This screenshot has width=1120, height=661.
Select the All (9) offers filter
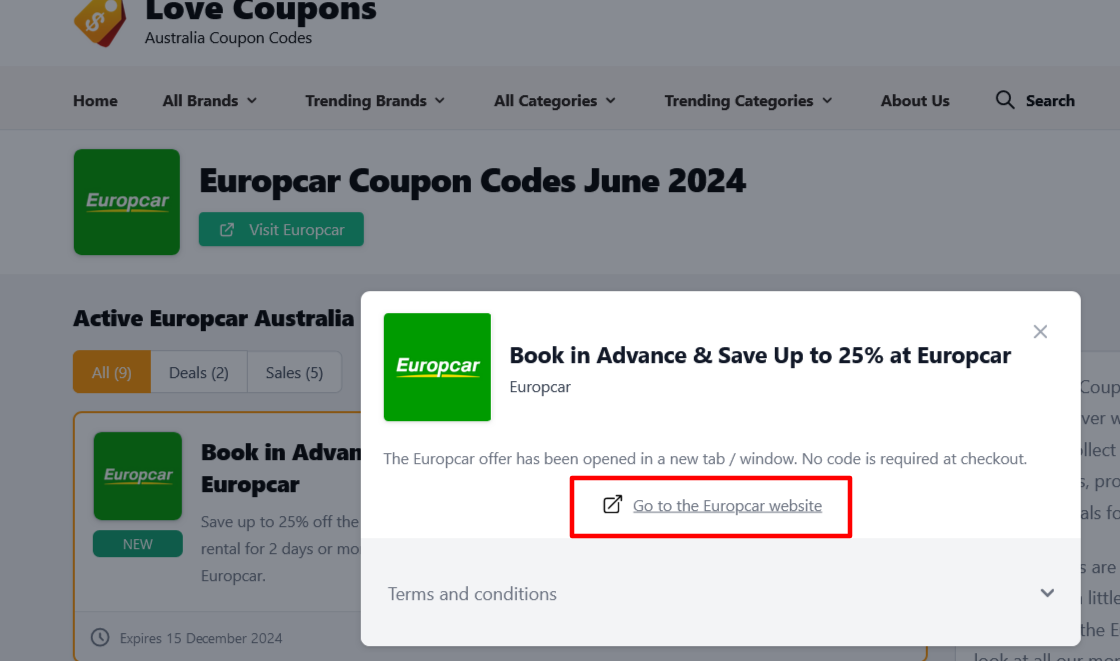111,372
